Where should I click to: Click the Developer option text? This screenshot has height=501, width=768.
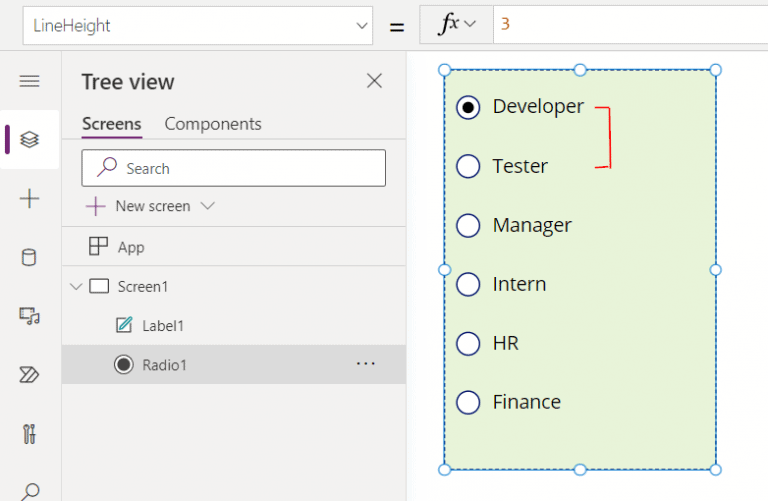click(x=538, y=107)
